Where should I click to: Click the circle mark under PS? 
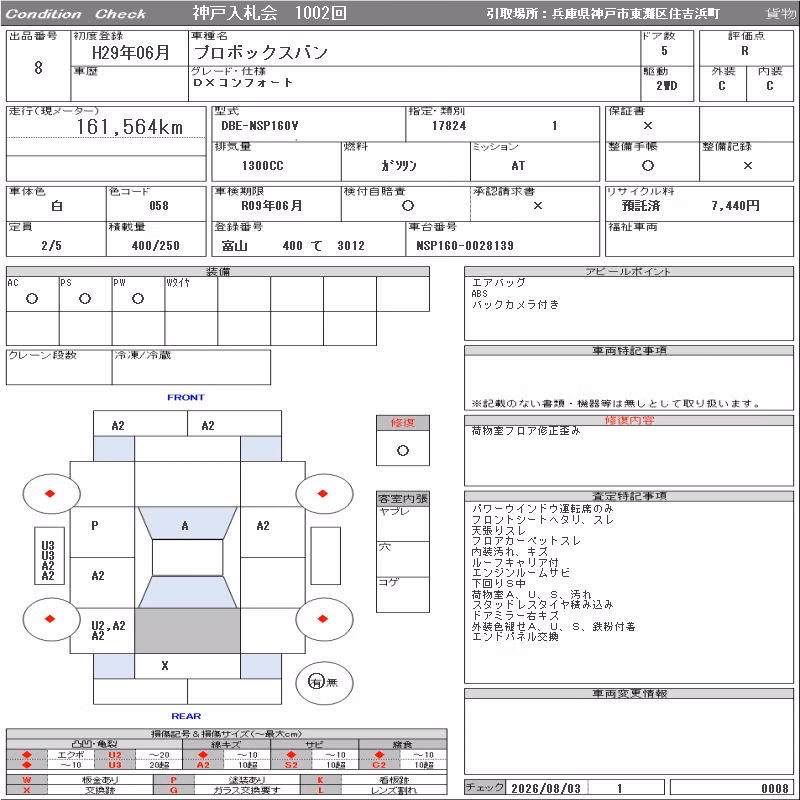point(85,298)
